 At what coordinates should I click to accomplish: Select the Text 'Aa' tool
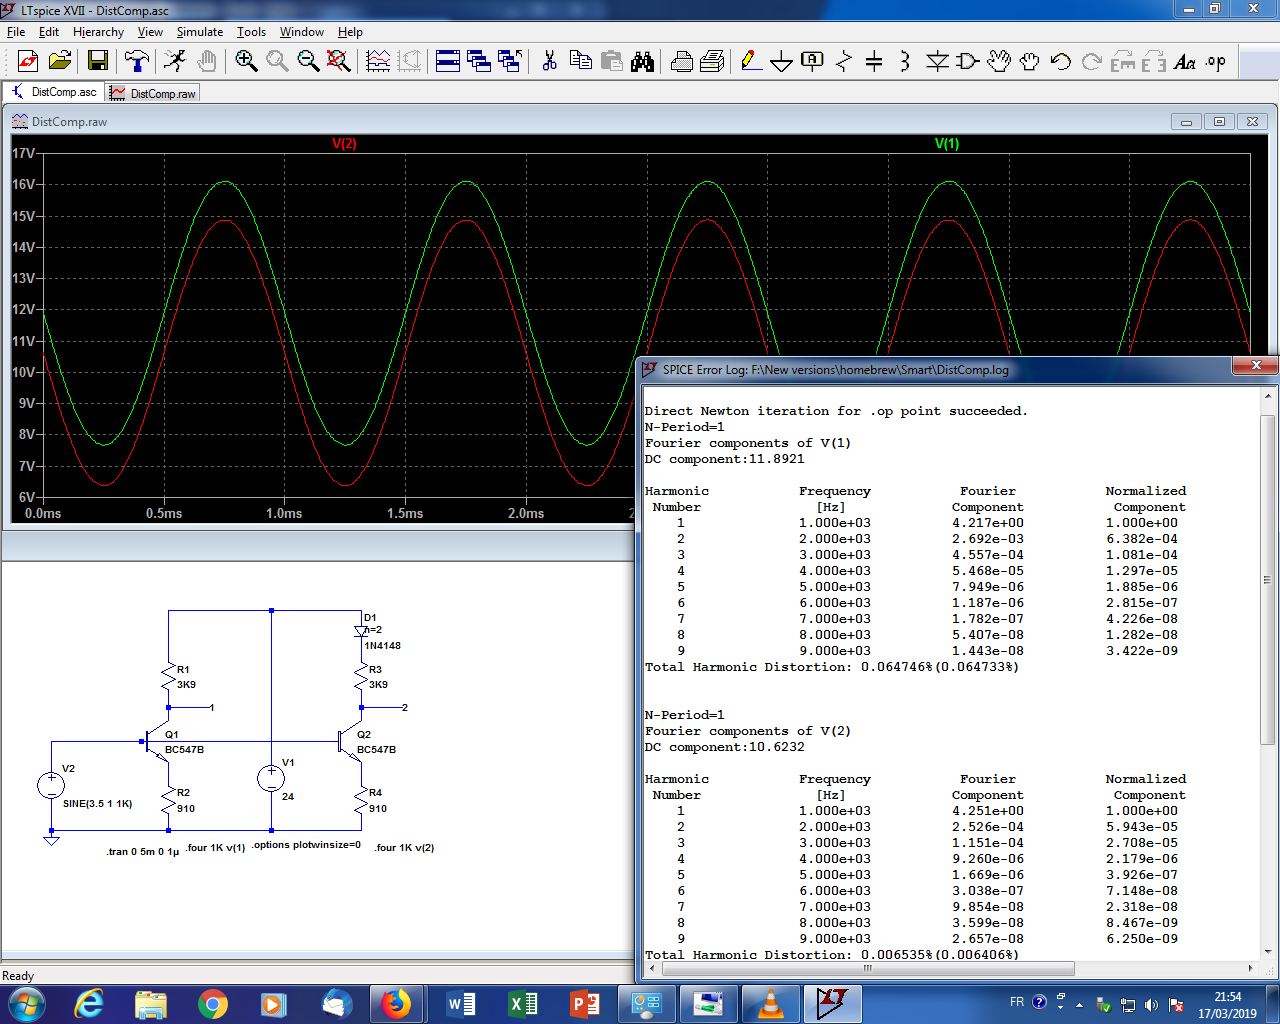click(x=1185, y=62)
